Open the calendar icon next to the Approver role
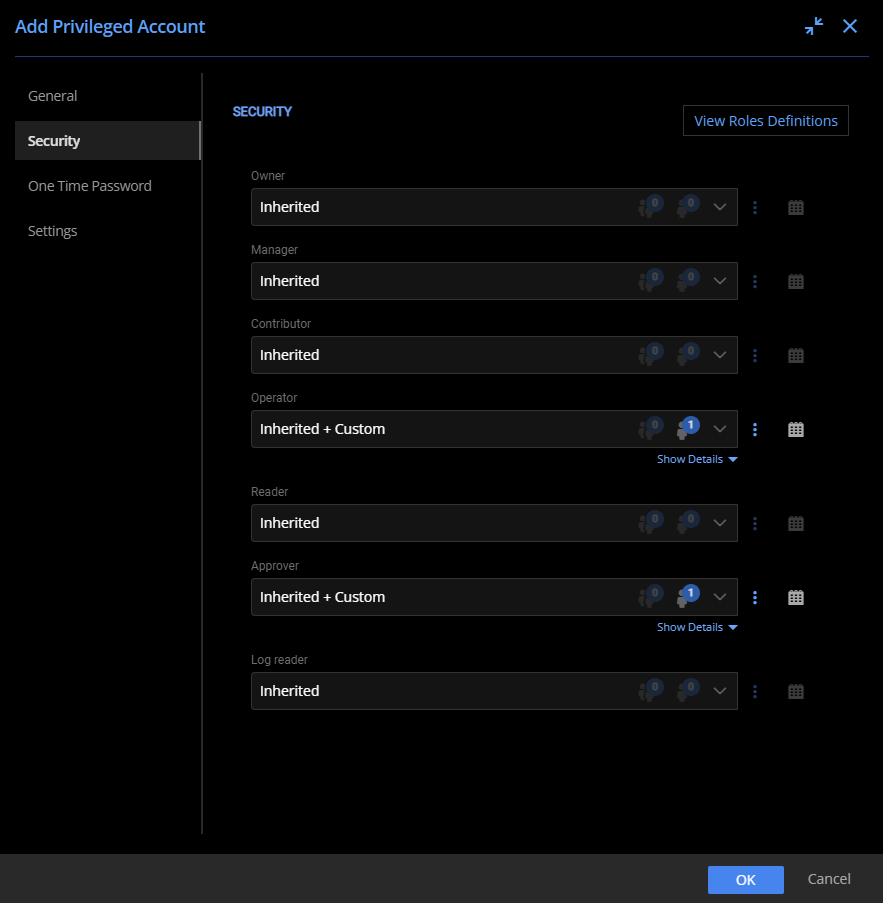883x903 pixels. point(795,597)
